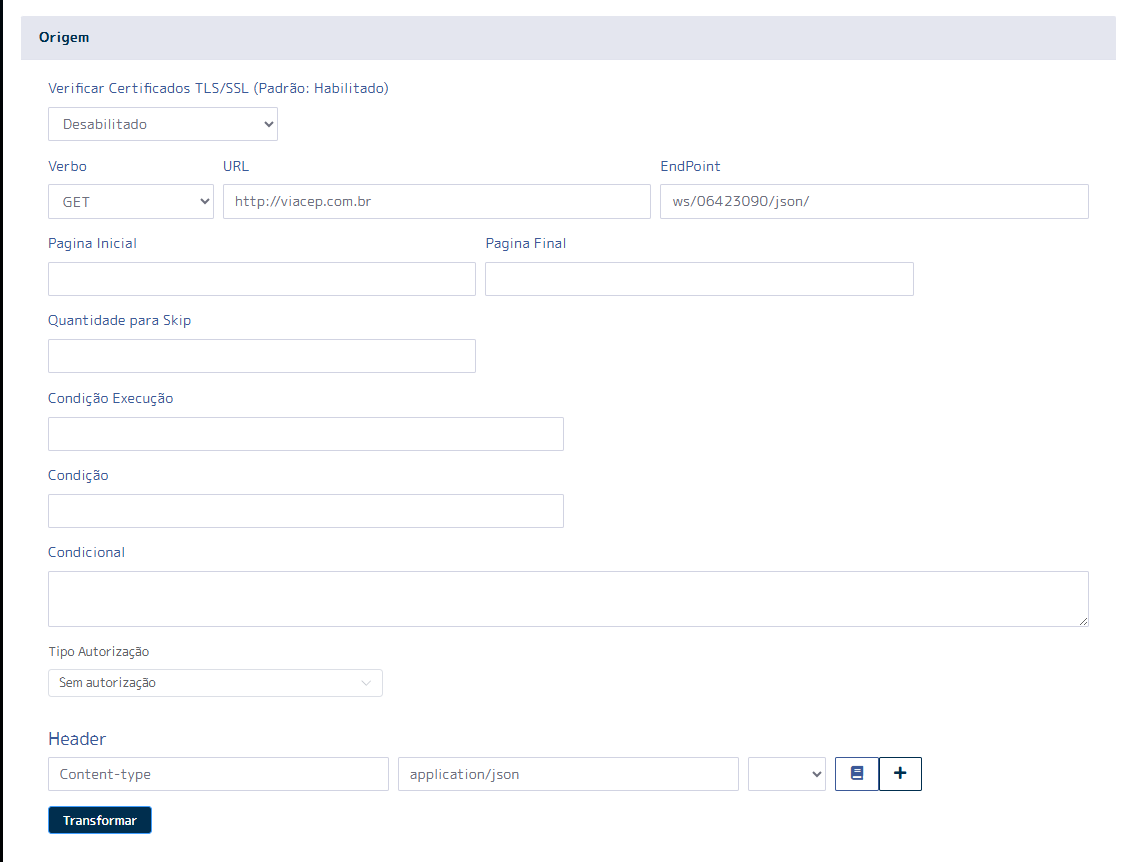Image resolution: width=1121 pixels, height=862 pixels.
Task: Click the EndPoint label
Action: click(x=690, y=166)
